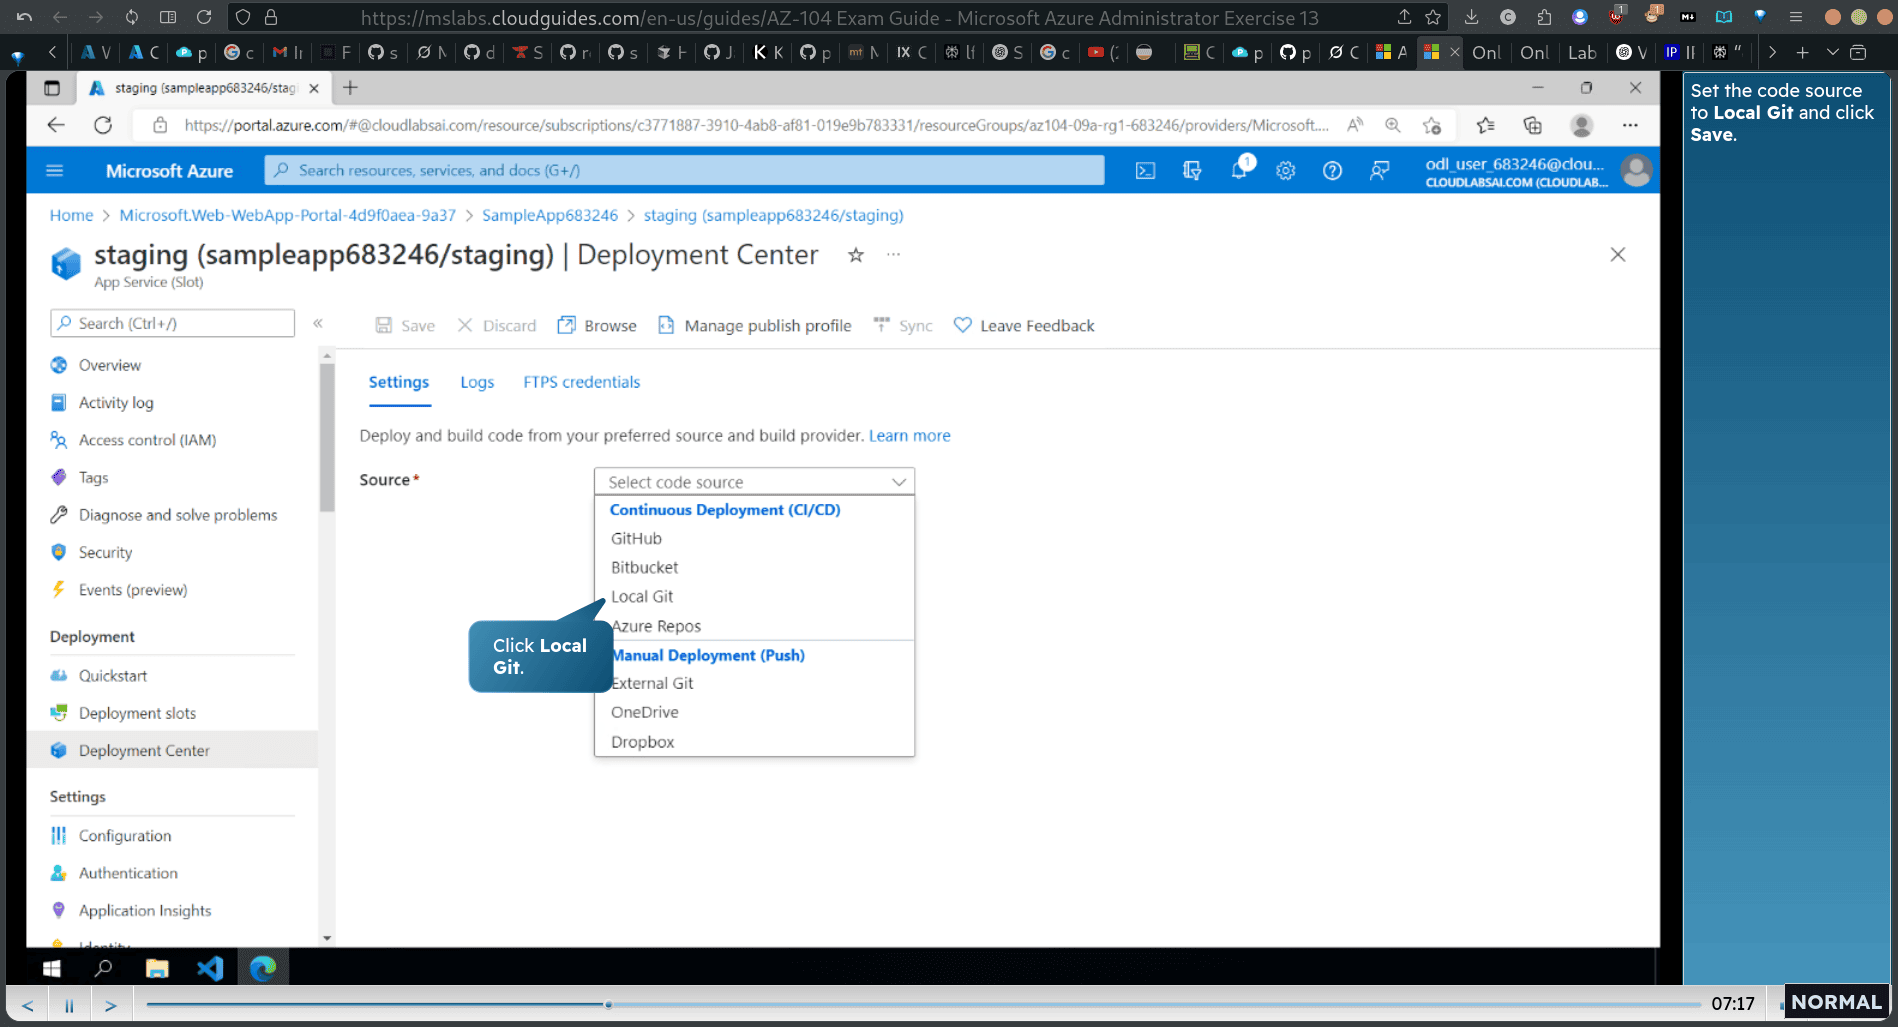The width and height of the screenshot is (1898, 1027).
Task: Follow the Learn more link
Action: pyautogui.click(x=909, y=436)
